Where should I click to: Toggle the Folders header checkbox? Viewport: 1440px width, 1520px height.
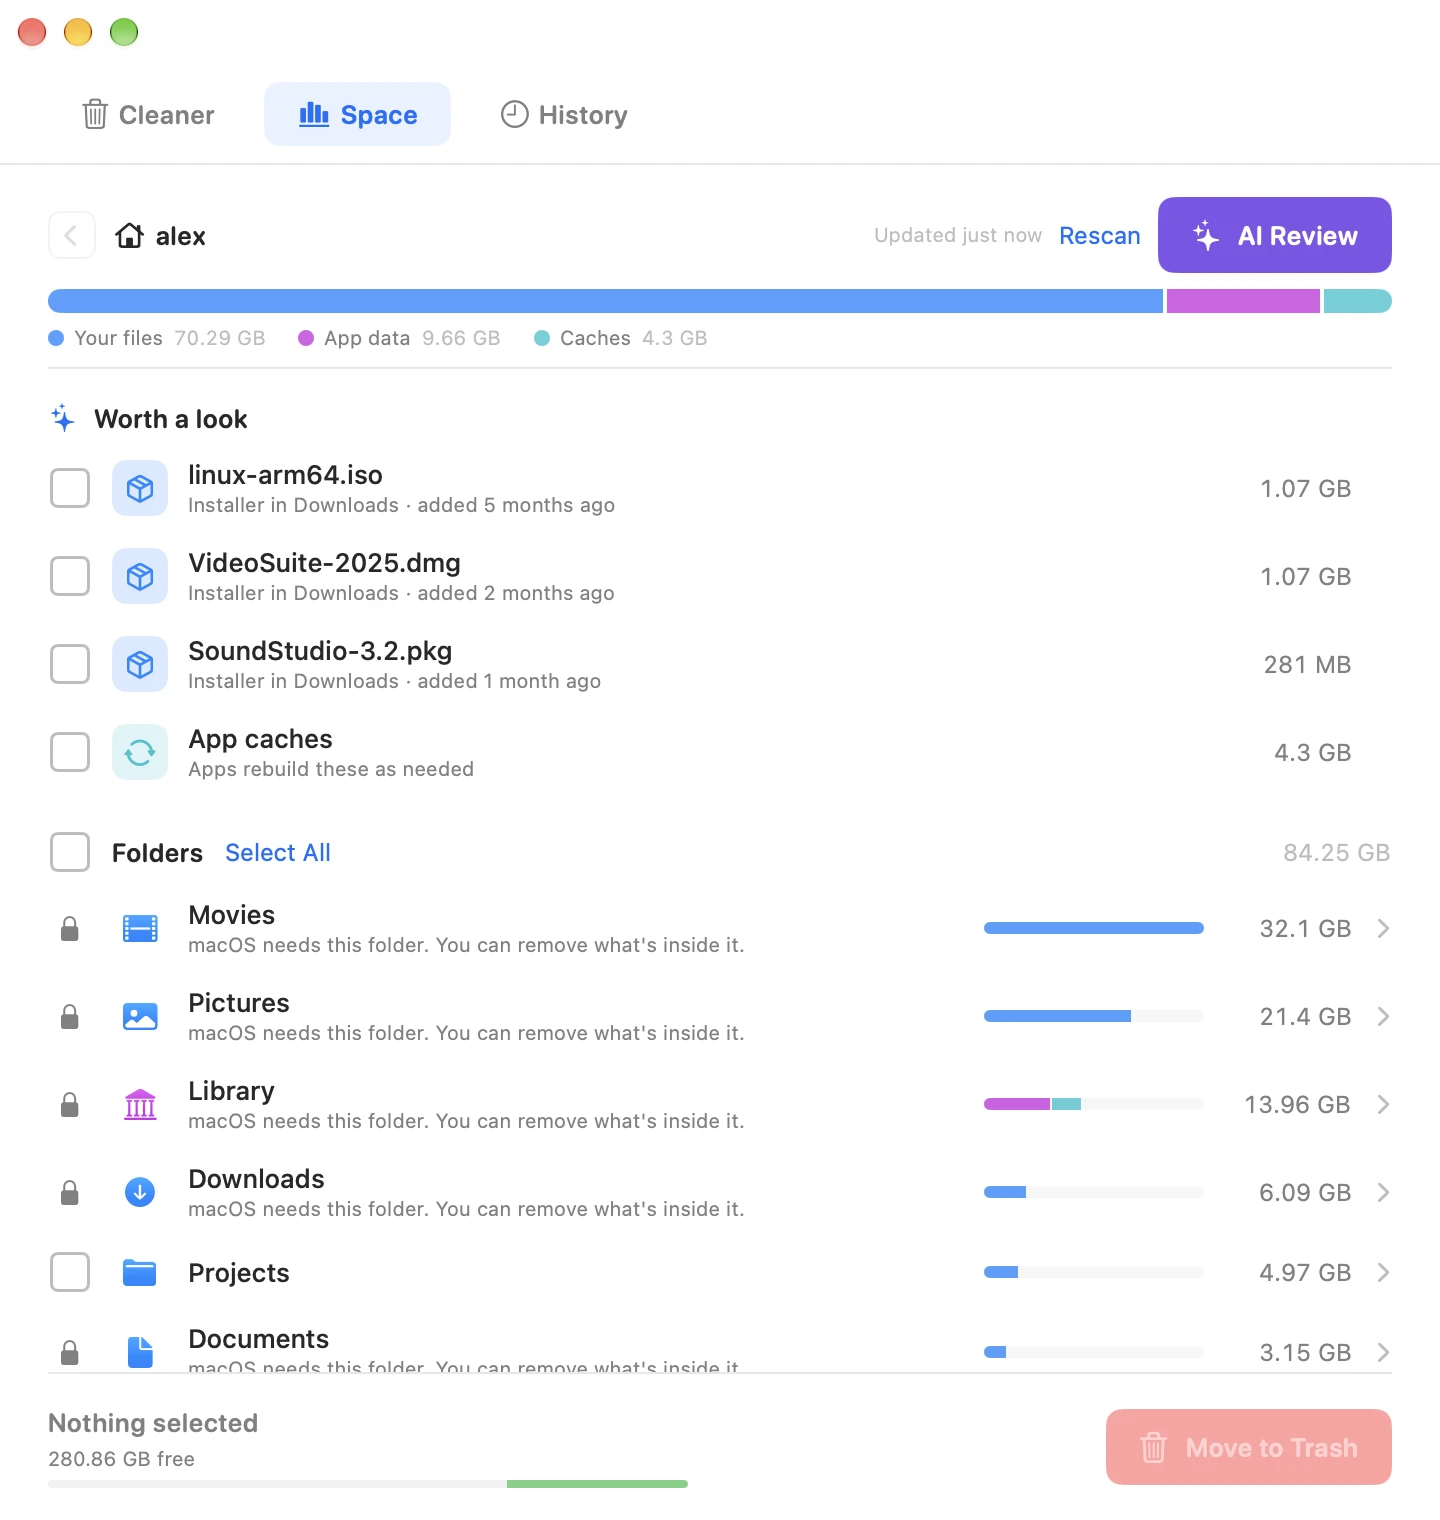click(70, 852)
